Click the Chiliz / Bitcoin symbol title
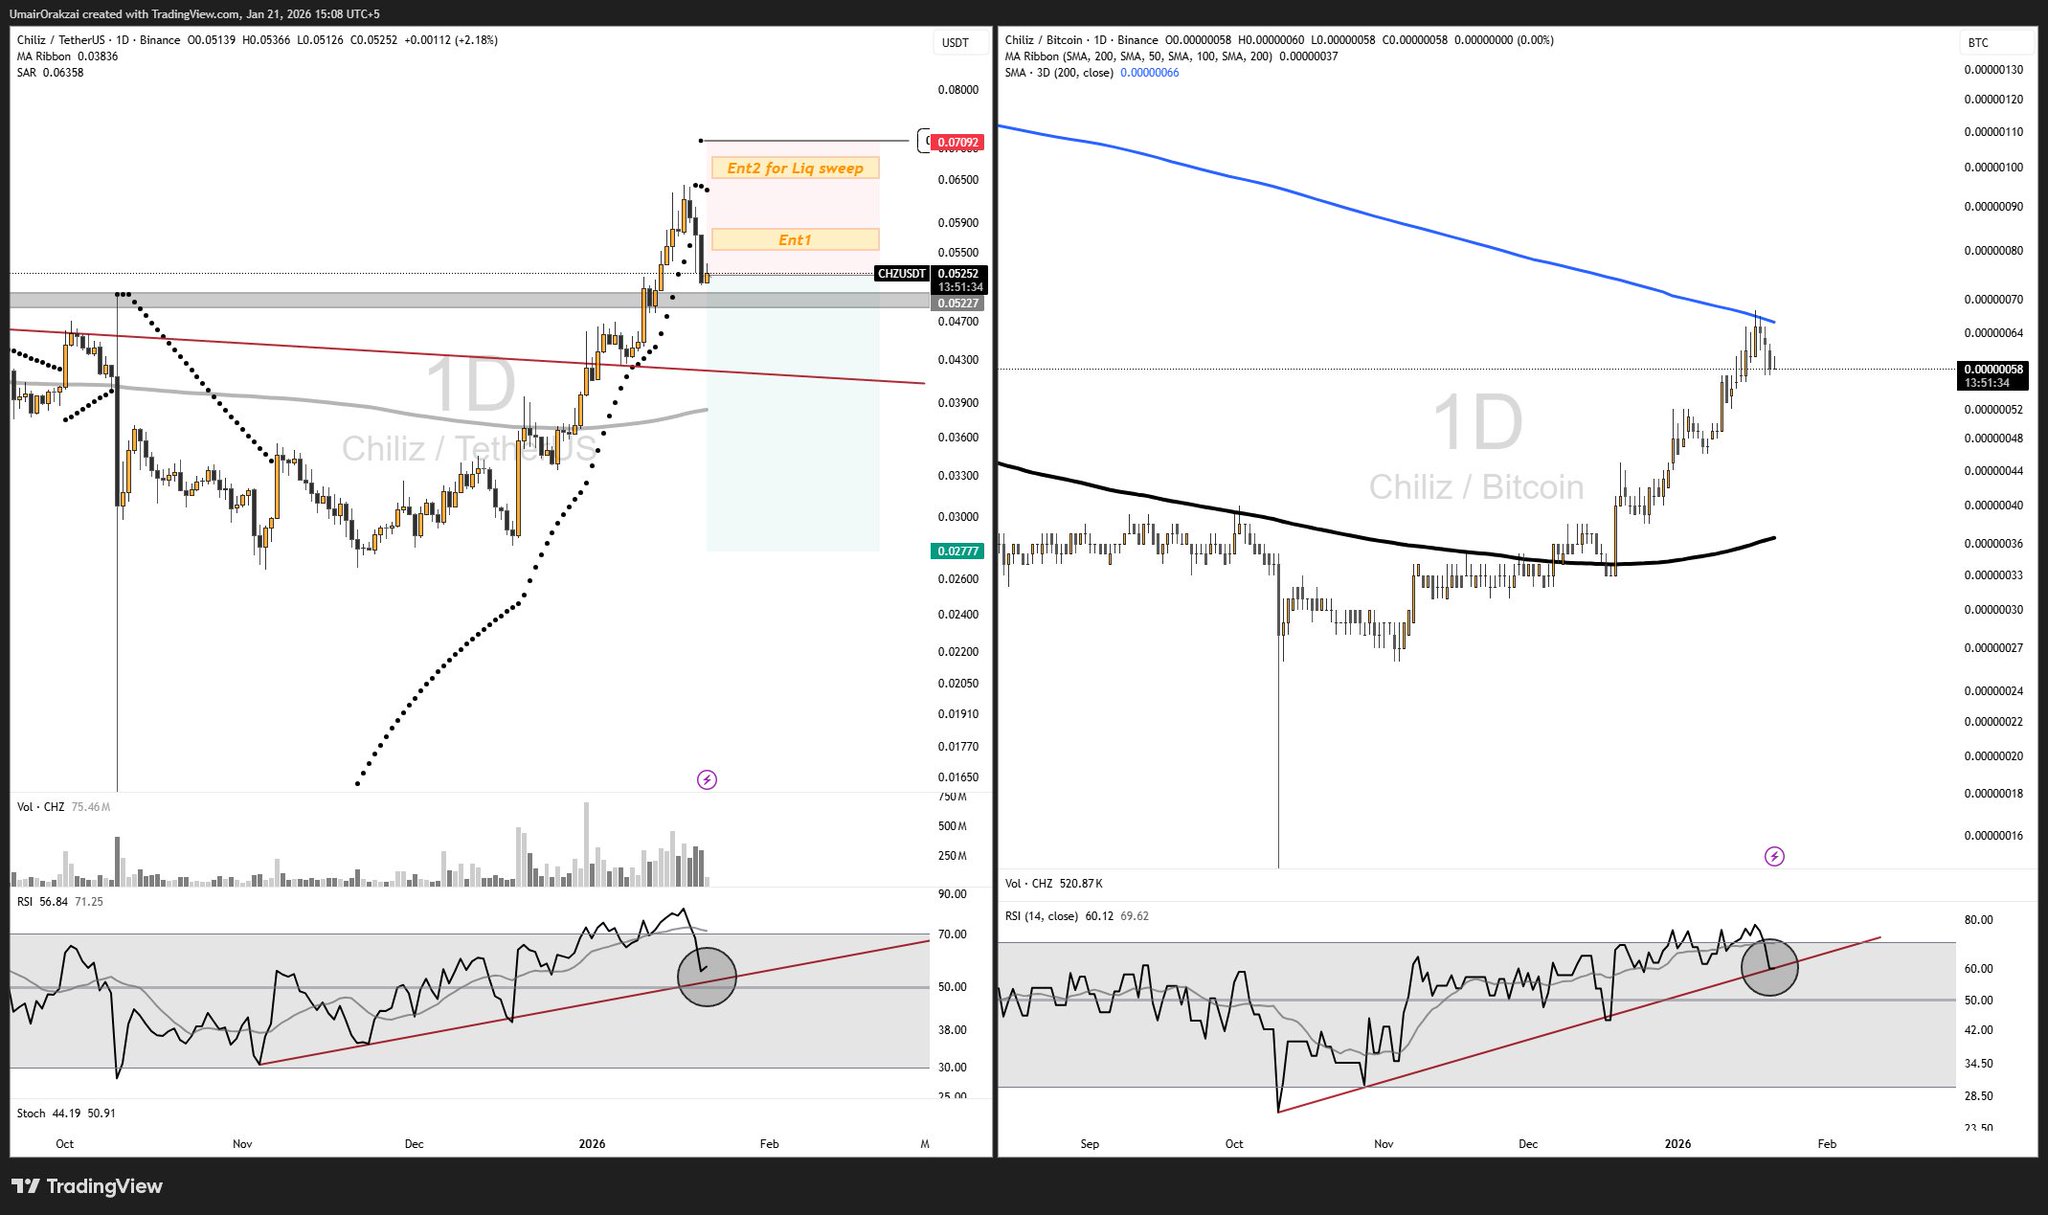 pyautogui.click(x=1043, y=40)
